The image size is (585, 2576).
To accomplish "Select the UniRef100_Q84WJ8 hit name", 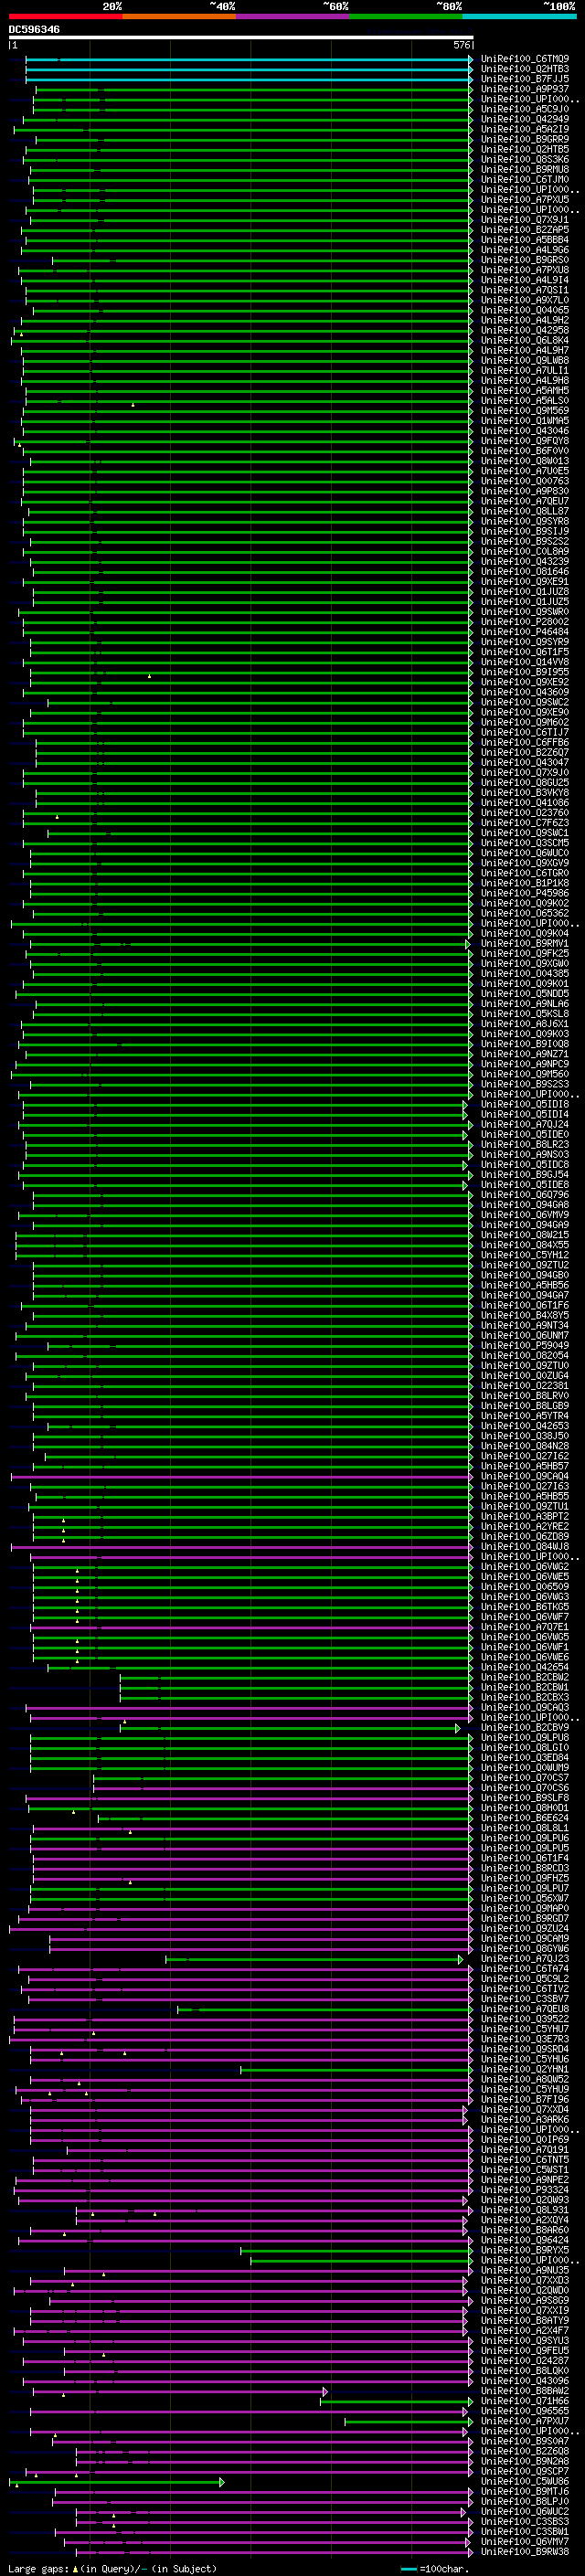I will 525,1546.
